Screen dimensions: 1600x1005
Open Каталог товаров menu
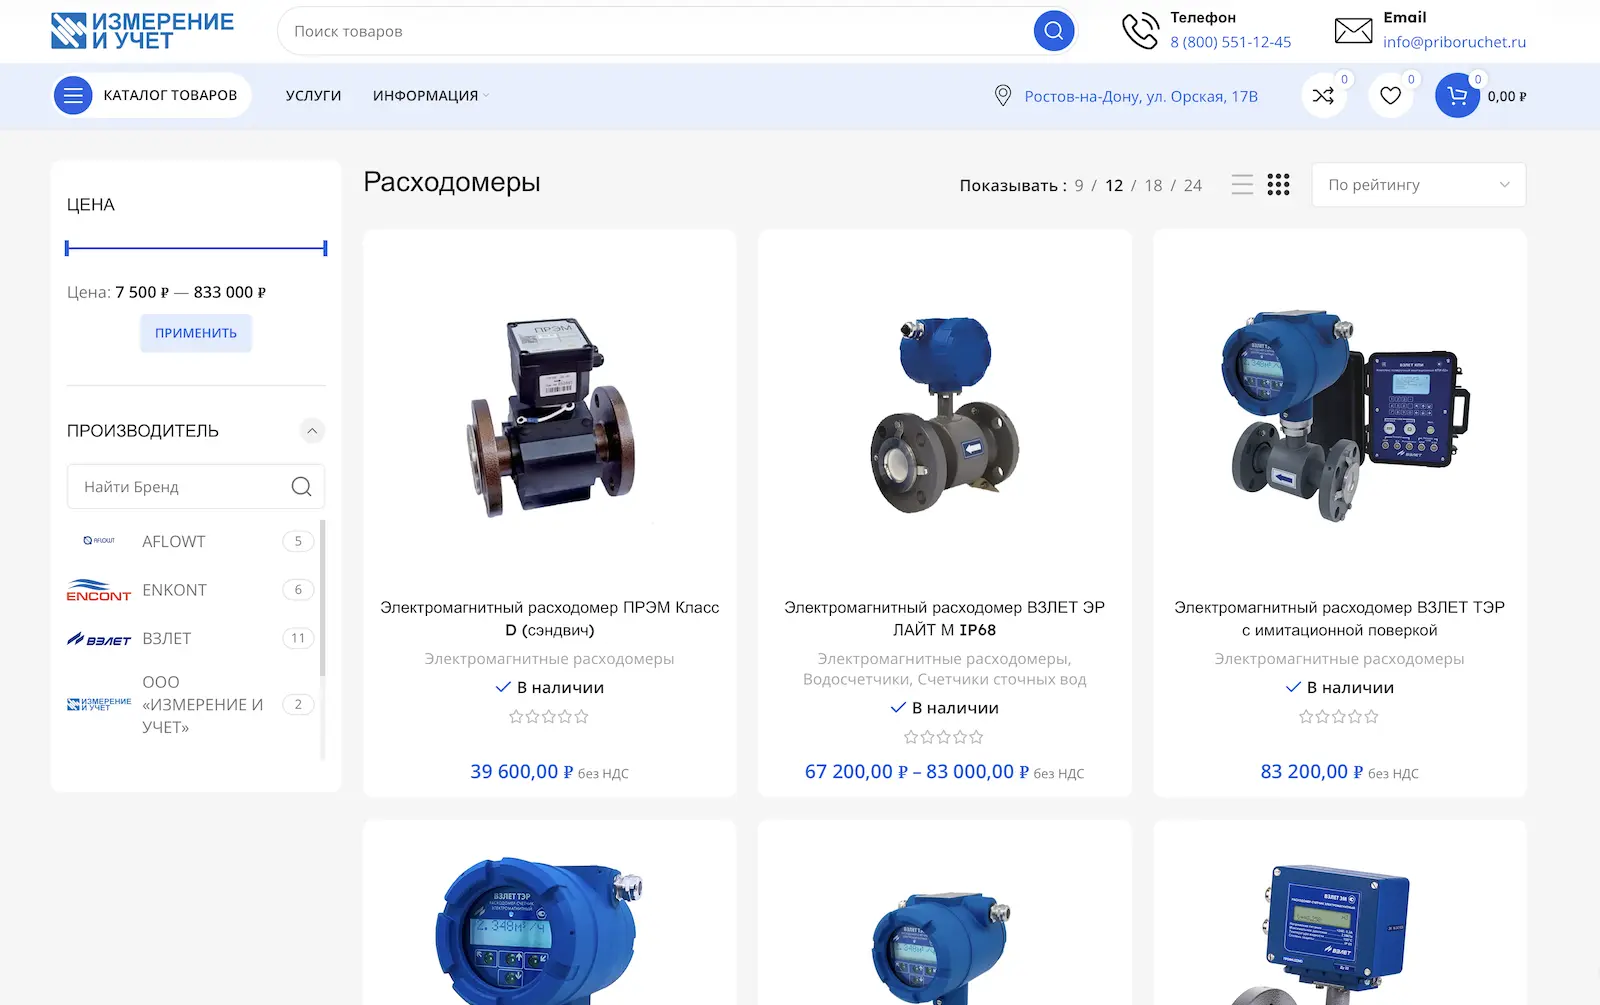(x=151, y=96)
